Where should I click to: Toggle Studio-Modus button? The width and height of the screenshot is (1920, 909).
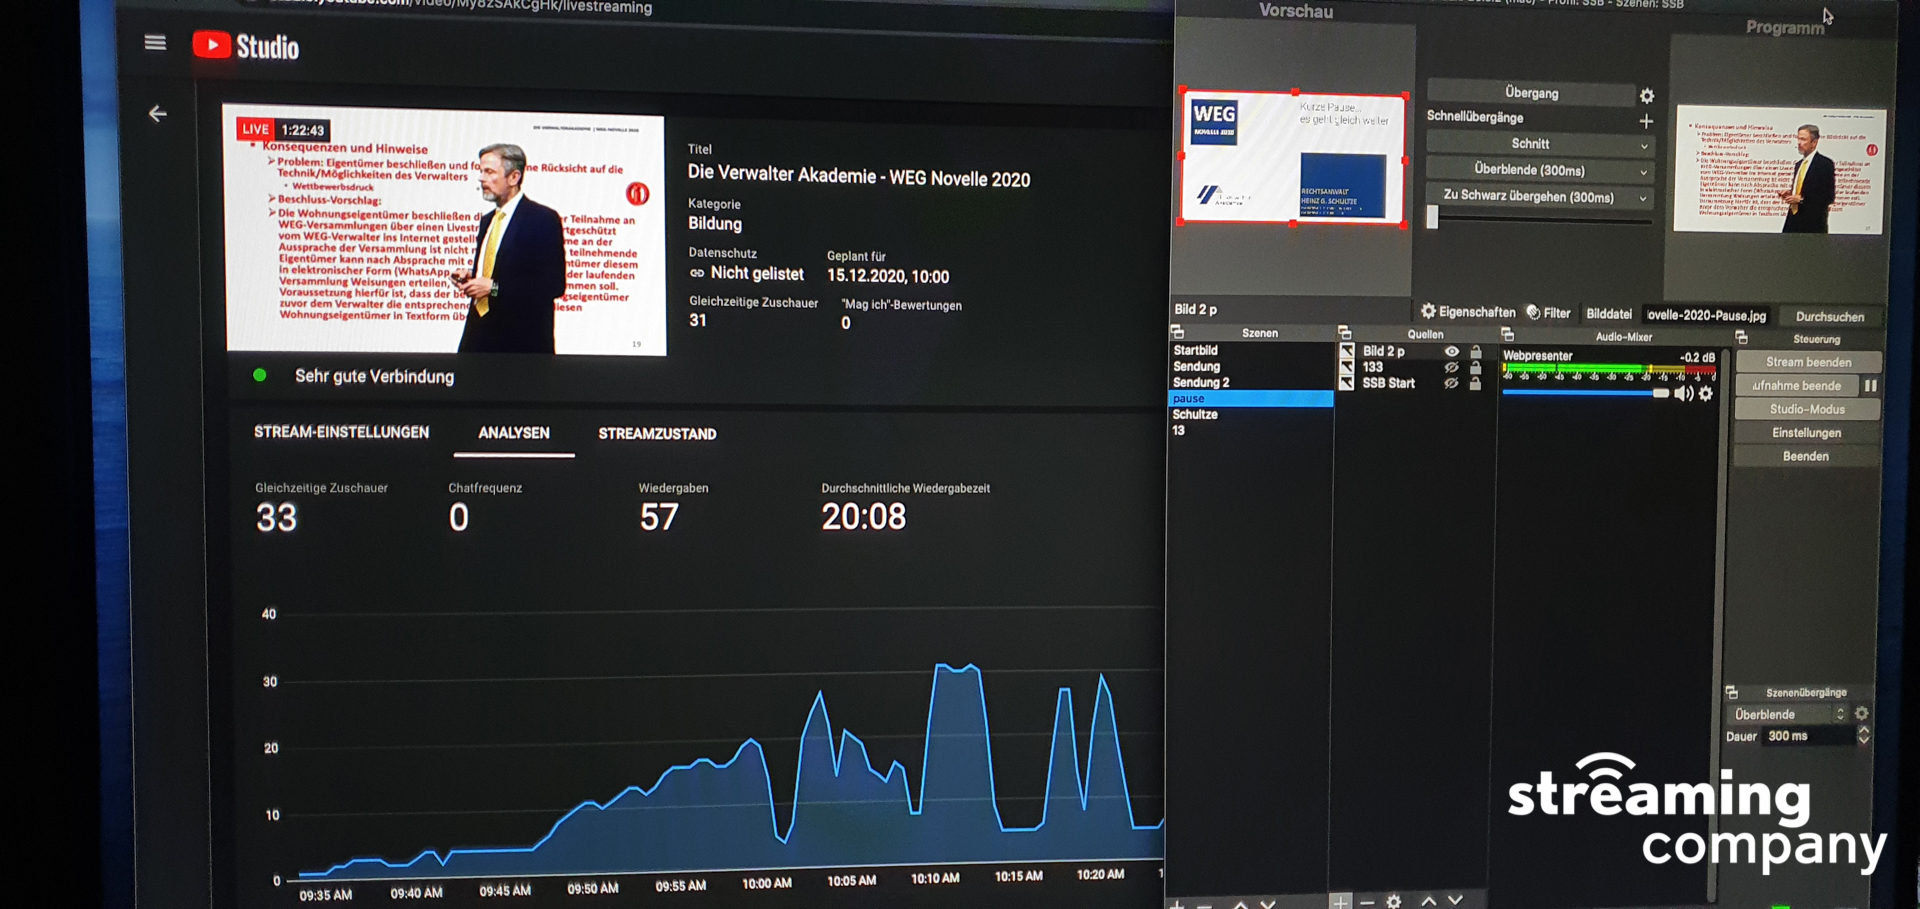click(1808, 409)
